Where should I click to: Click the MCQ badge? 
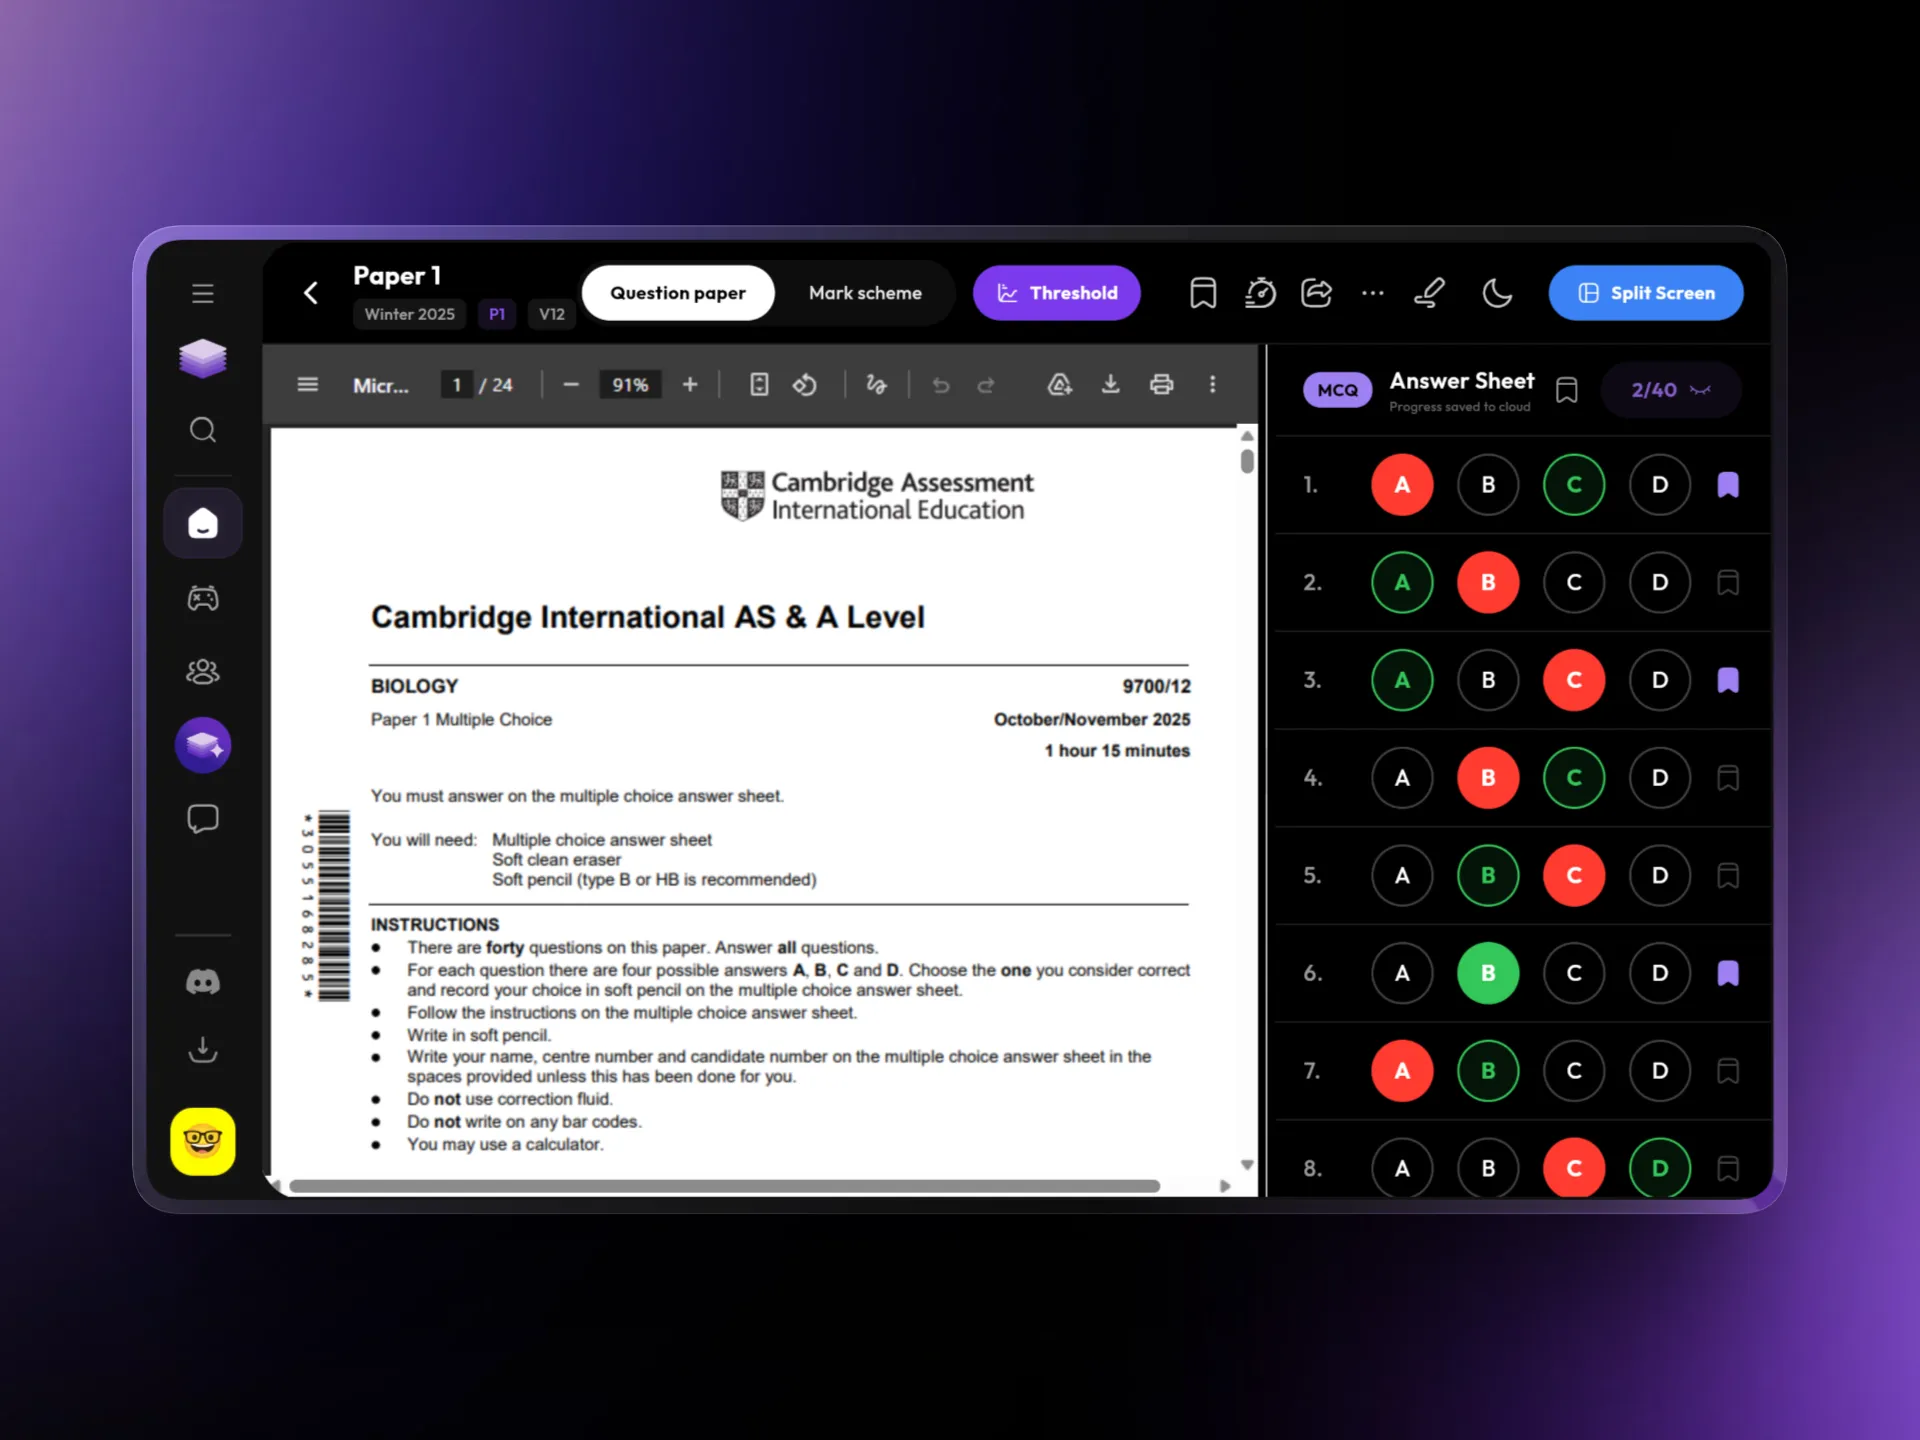[x=1337, y=390]
